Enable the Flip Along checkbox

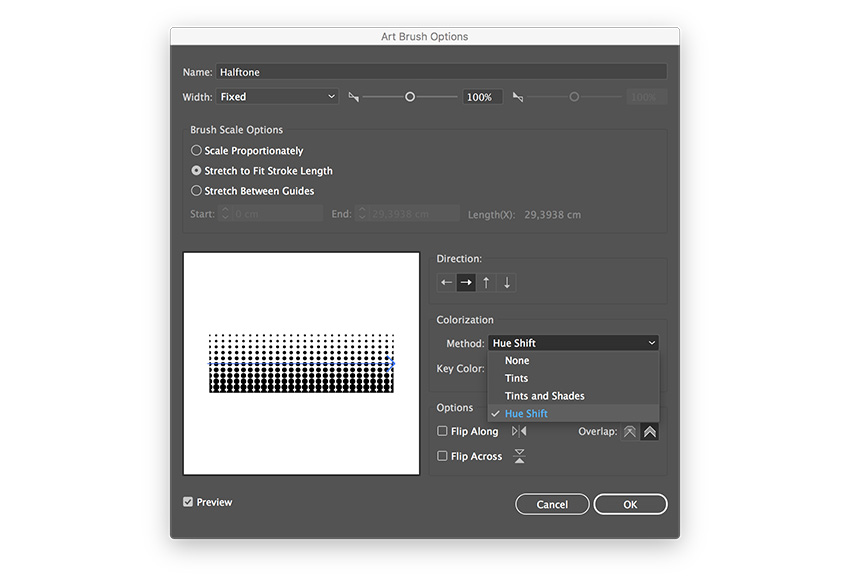click(x=442, y=431)
